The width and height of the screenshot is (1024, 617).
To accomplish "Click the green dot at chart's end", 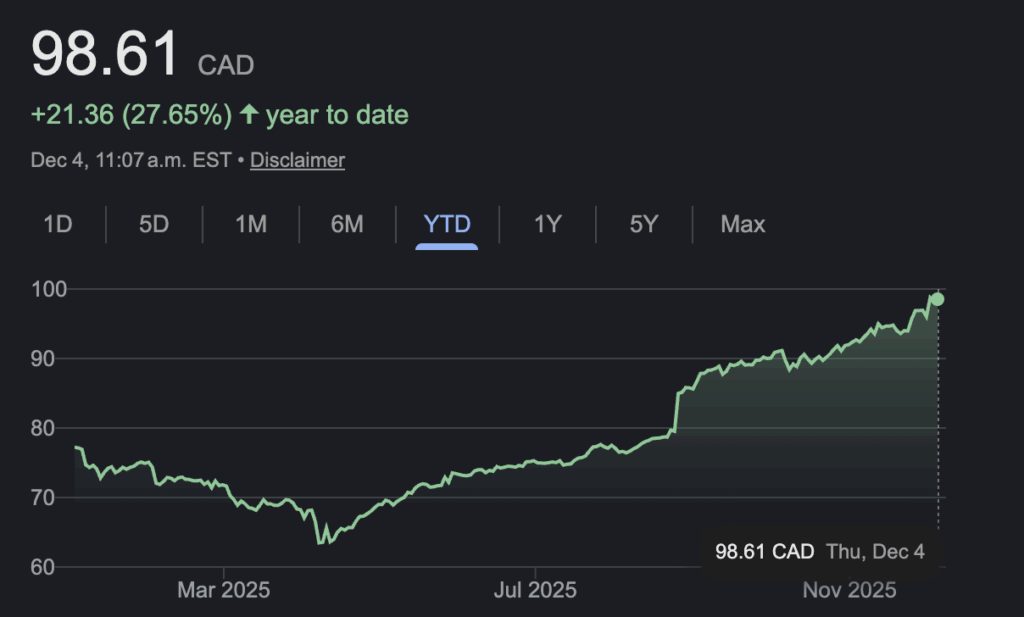I will [937, 299].
